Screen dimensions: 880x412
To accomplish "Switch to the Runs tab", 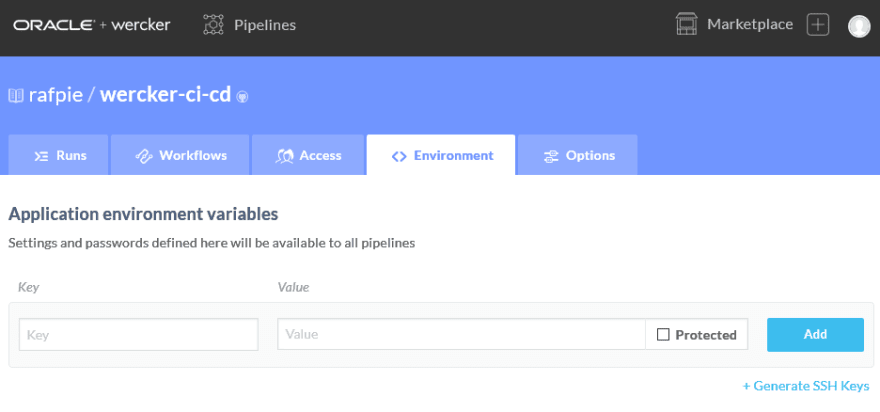I will (x=58, y=155).
